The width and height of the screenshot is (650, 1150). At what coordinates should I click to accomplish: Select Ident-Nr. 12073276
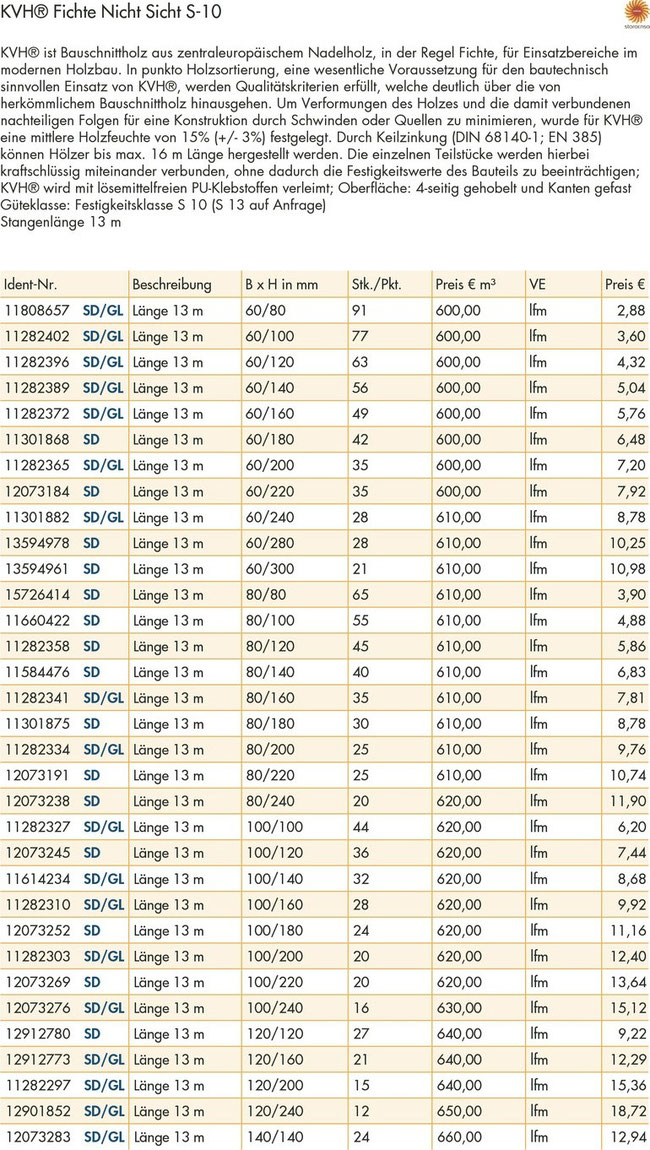tap(37, 1008)
